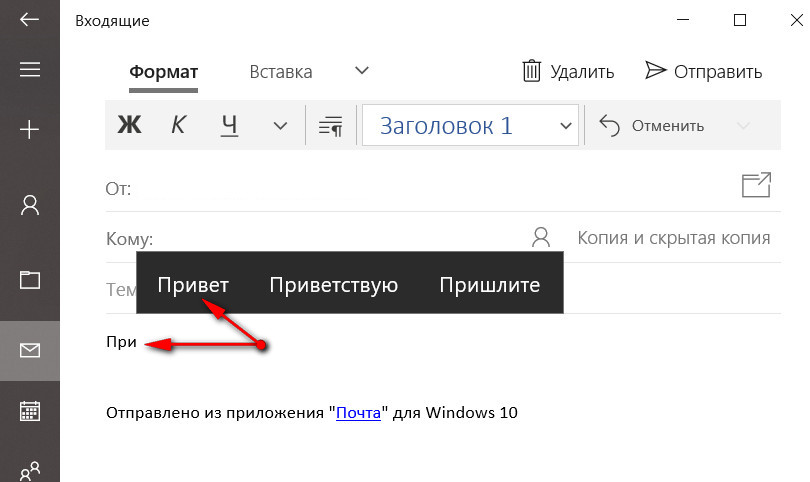This screenshot has width=810, height=482.
Task: Click the Удалить discard button
Action: coord(568,71)
